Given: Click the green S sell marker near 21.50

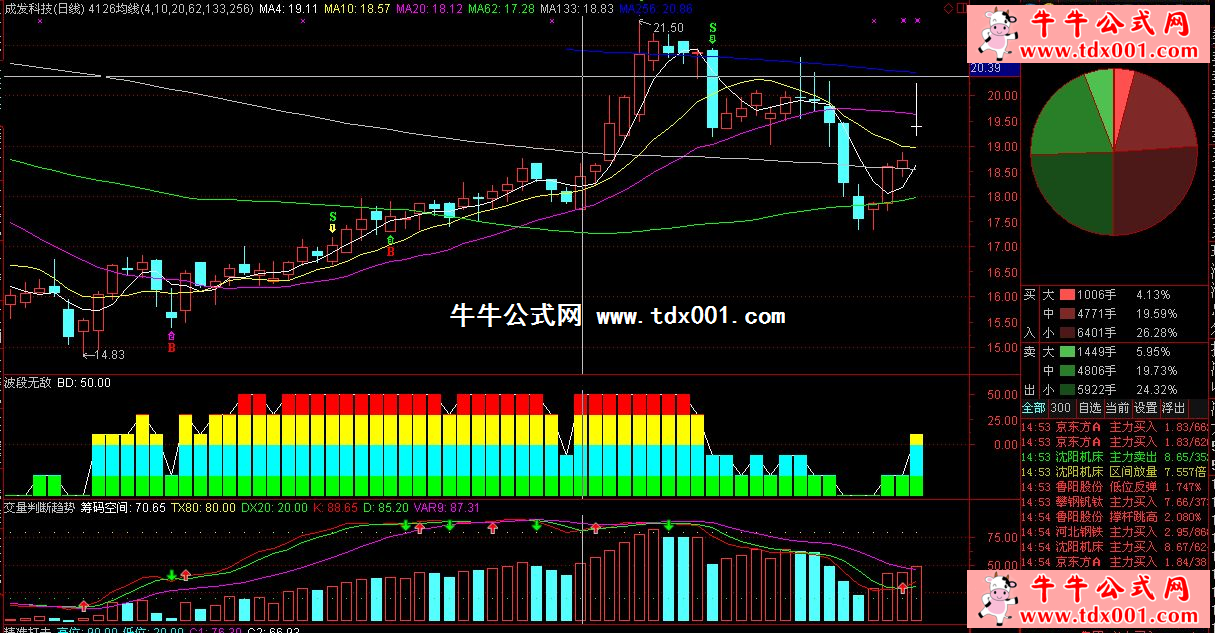Looking at the screenshot, I should point(712,29).
